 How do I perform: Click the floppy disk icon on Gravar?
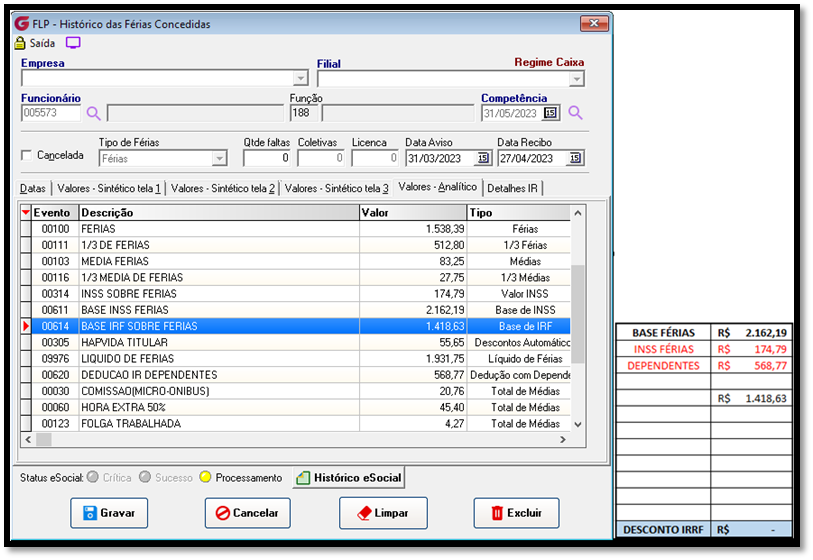point(90,513)
